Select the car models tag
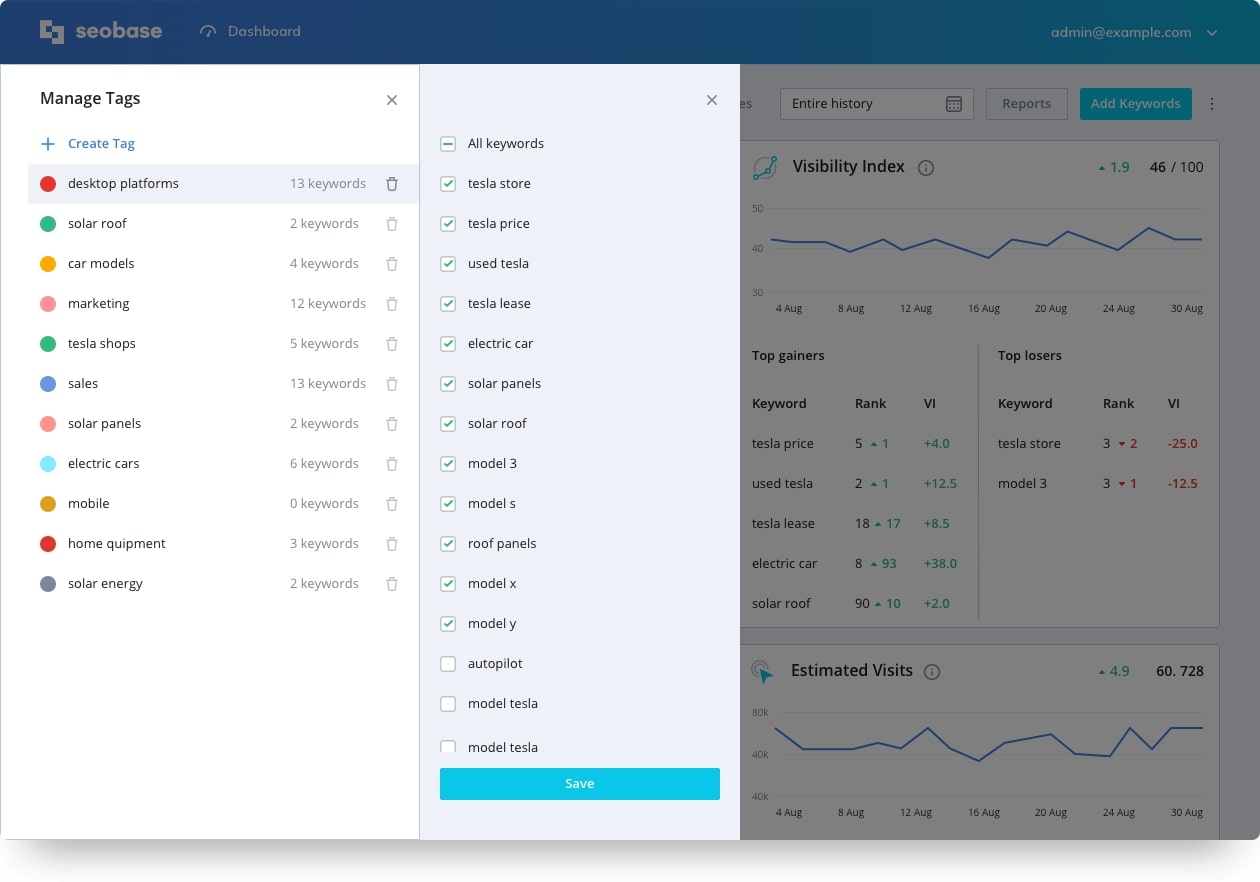This screenshot has width=1260, height=882. tap(101, 264)
